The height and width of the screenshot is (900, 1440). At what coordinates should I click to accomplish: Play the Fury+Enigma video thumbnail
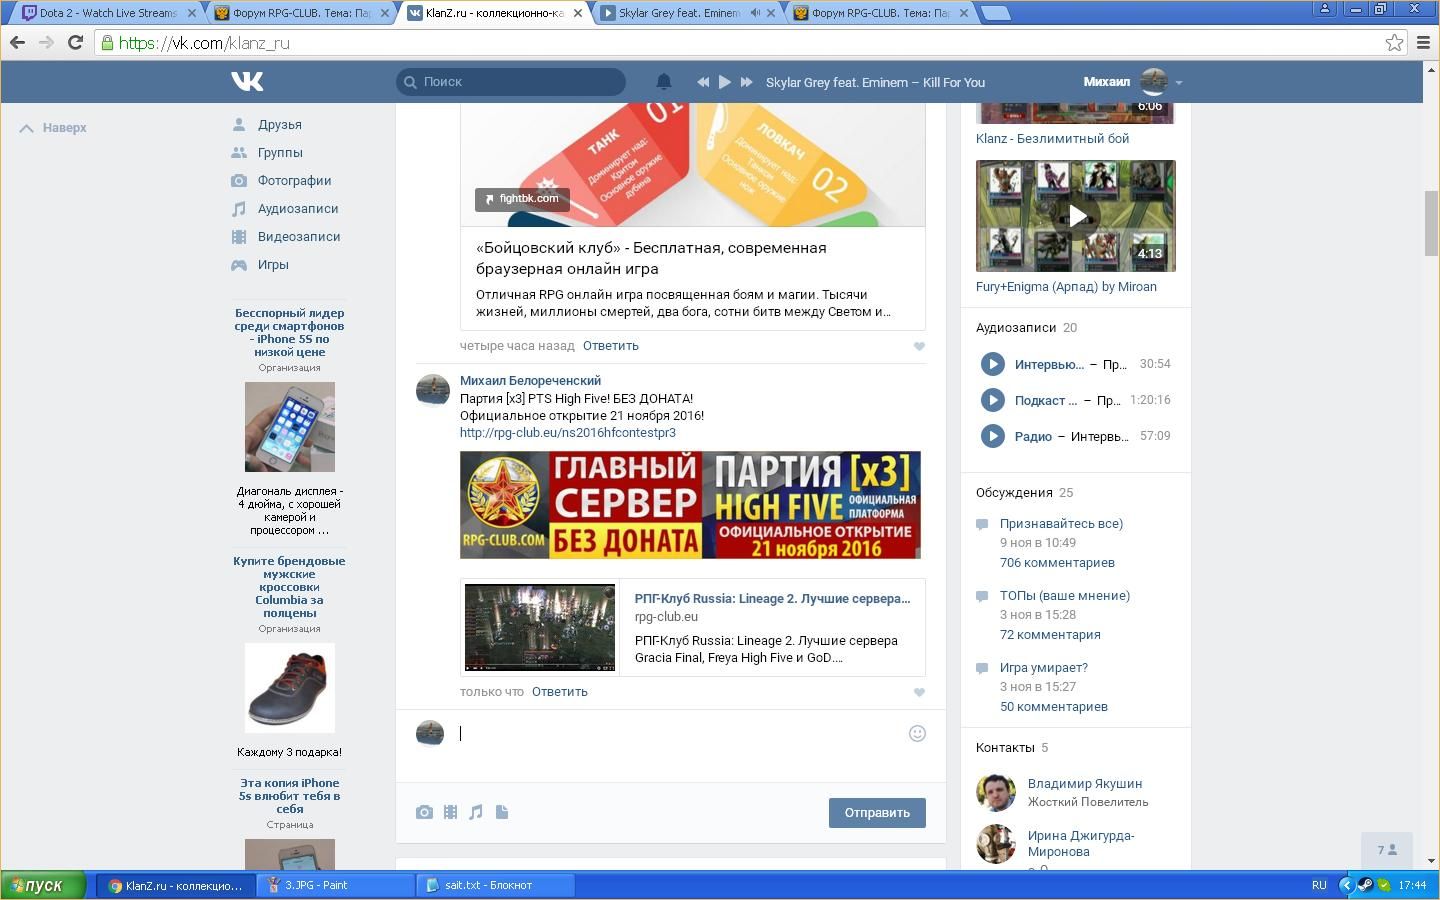point(1076,216)
